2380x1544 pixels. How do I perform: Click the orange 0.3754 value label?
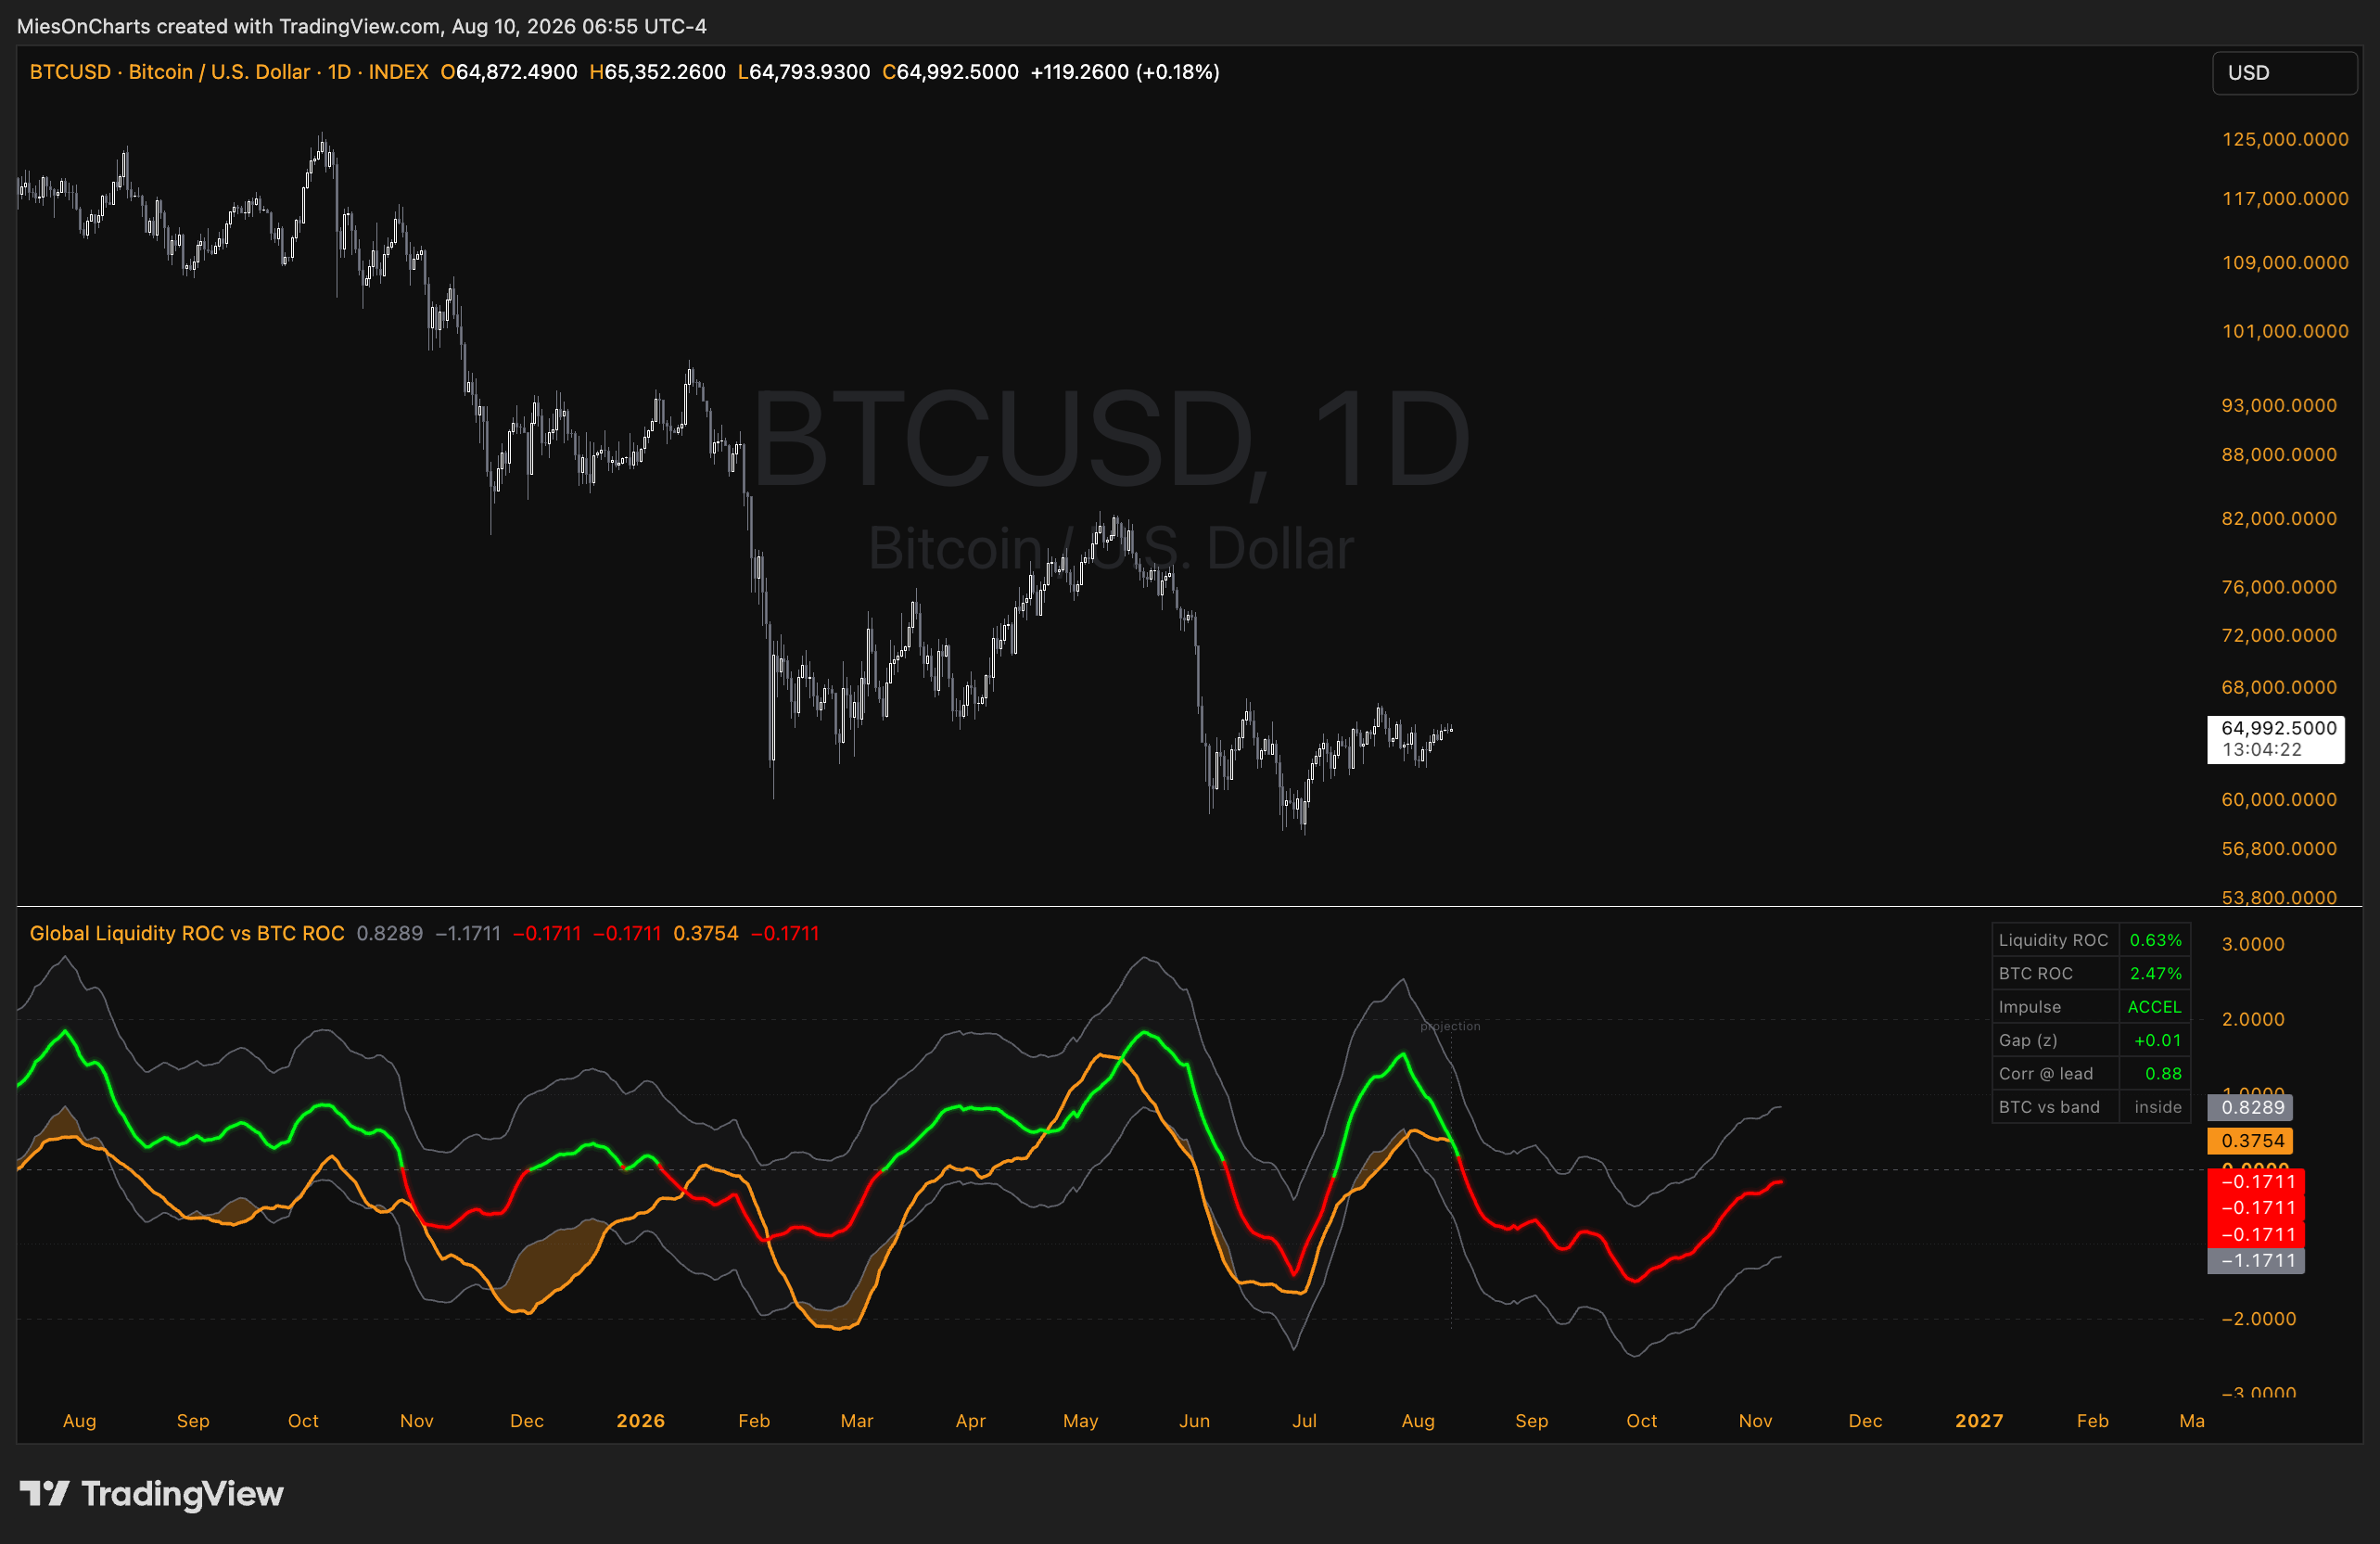coord(2250,1141)
